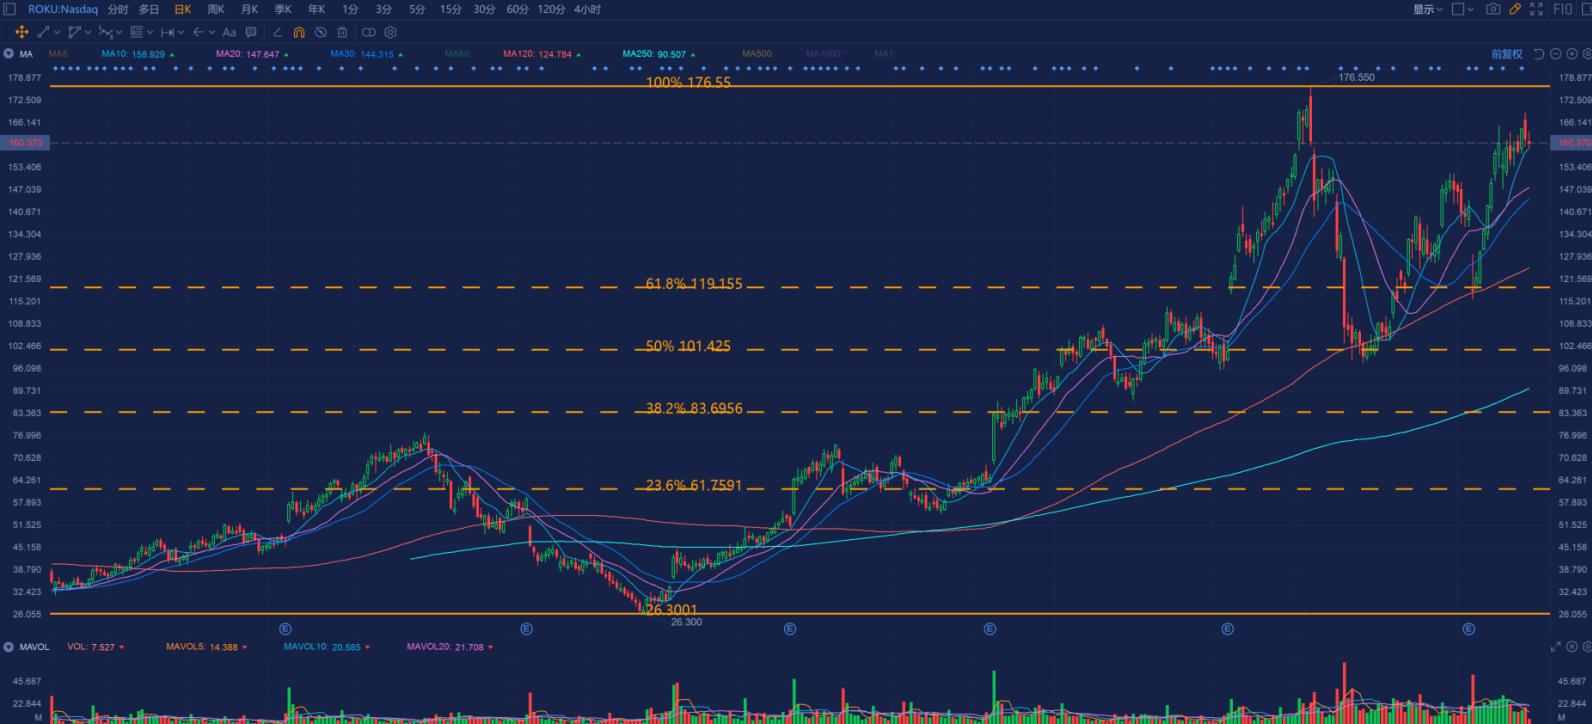Open polyline tool dropdown arrow
This screenshot has width=1592, height=724.
[88, 32]
